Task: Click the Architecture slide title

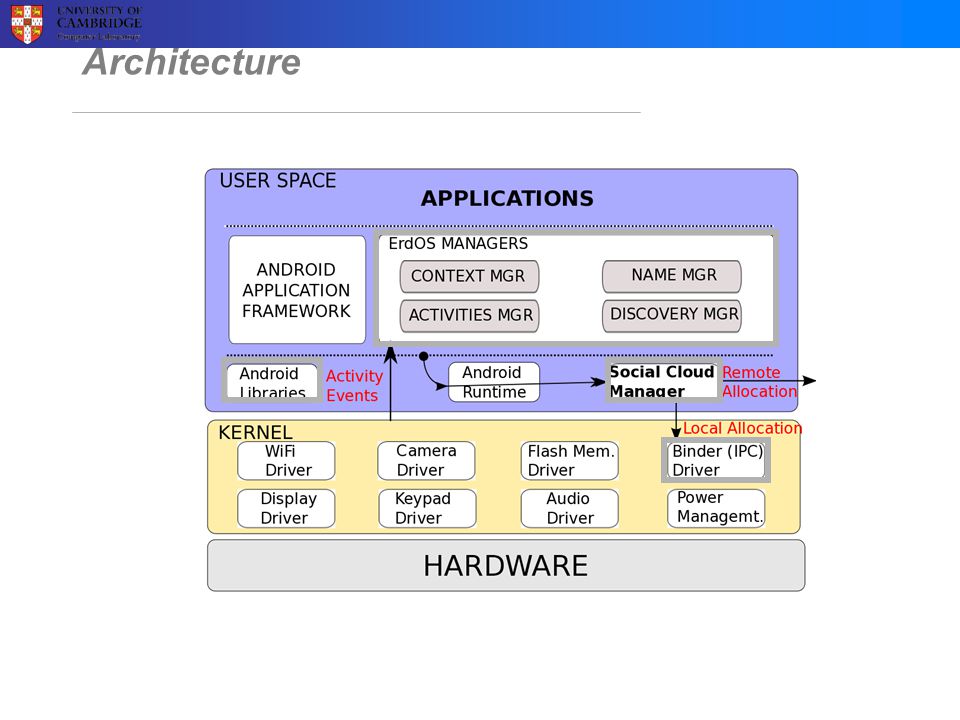Action: tap(192, 62)
